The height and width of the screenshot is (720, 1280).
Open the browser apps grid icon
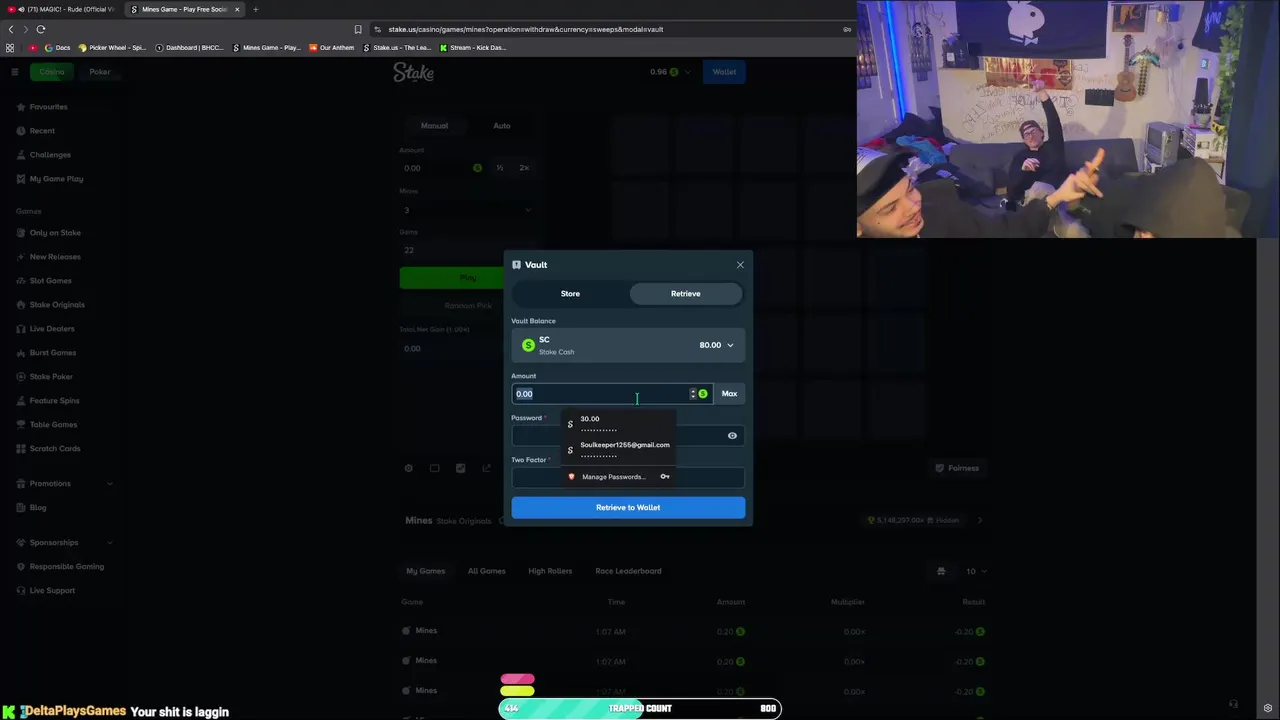[x=10, y=48]
